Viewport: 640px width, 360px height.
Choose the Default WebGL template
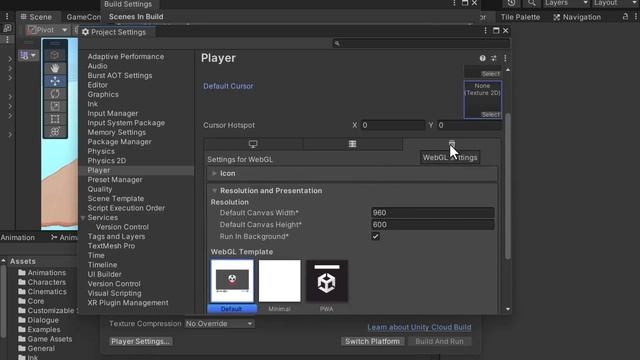click(x=232, y=287)
